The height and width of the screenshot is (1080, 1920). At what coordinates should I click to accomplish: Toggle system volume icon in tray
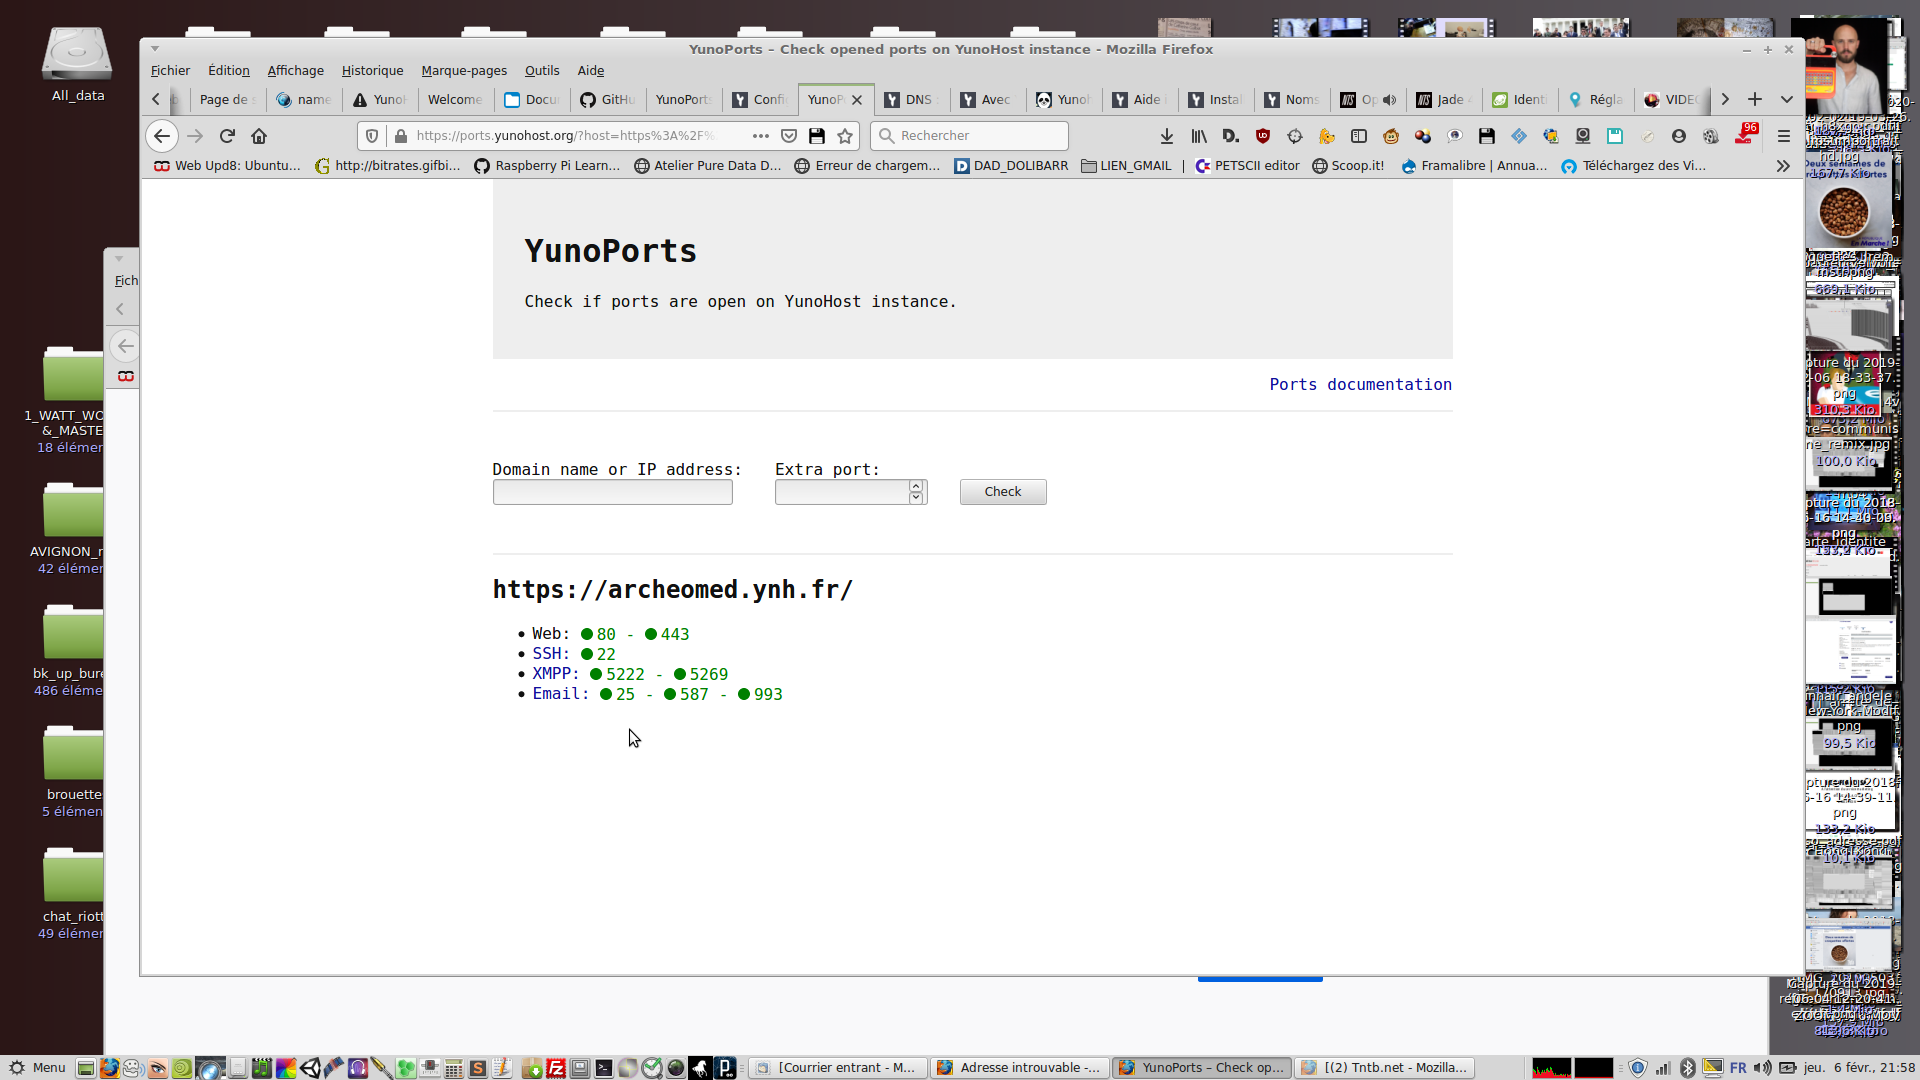point(1762,1068)
